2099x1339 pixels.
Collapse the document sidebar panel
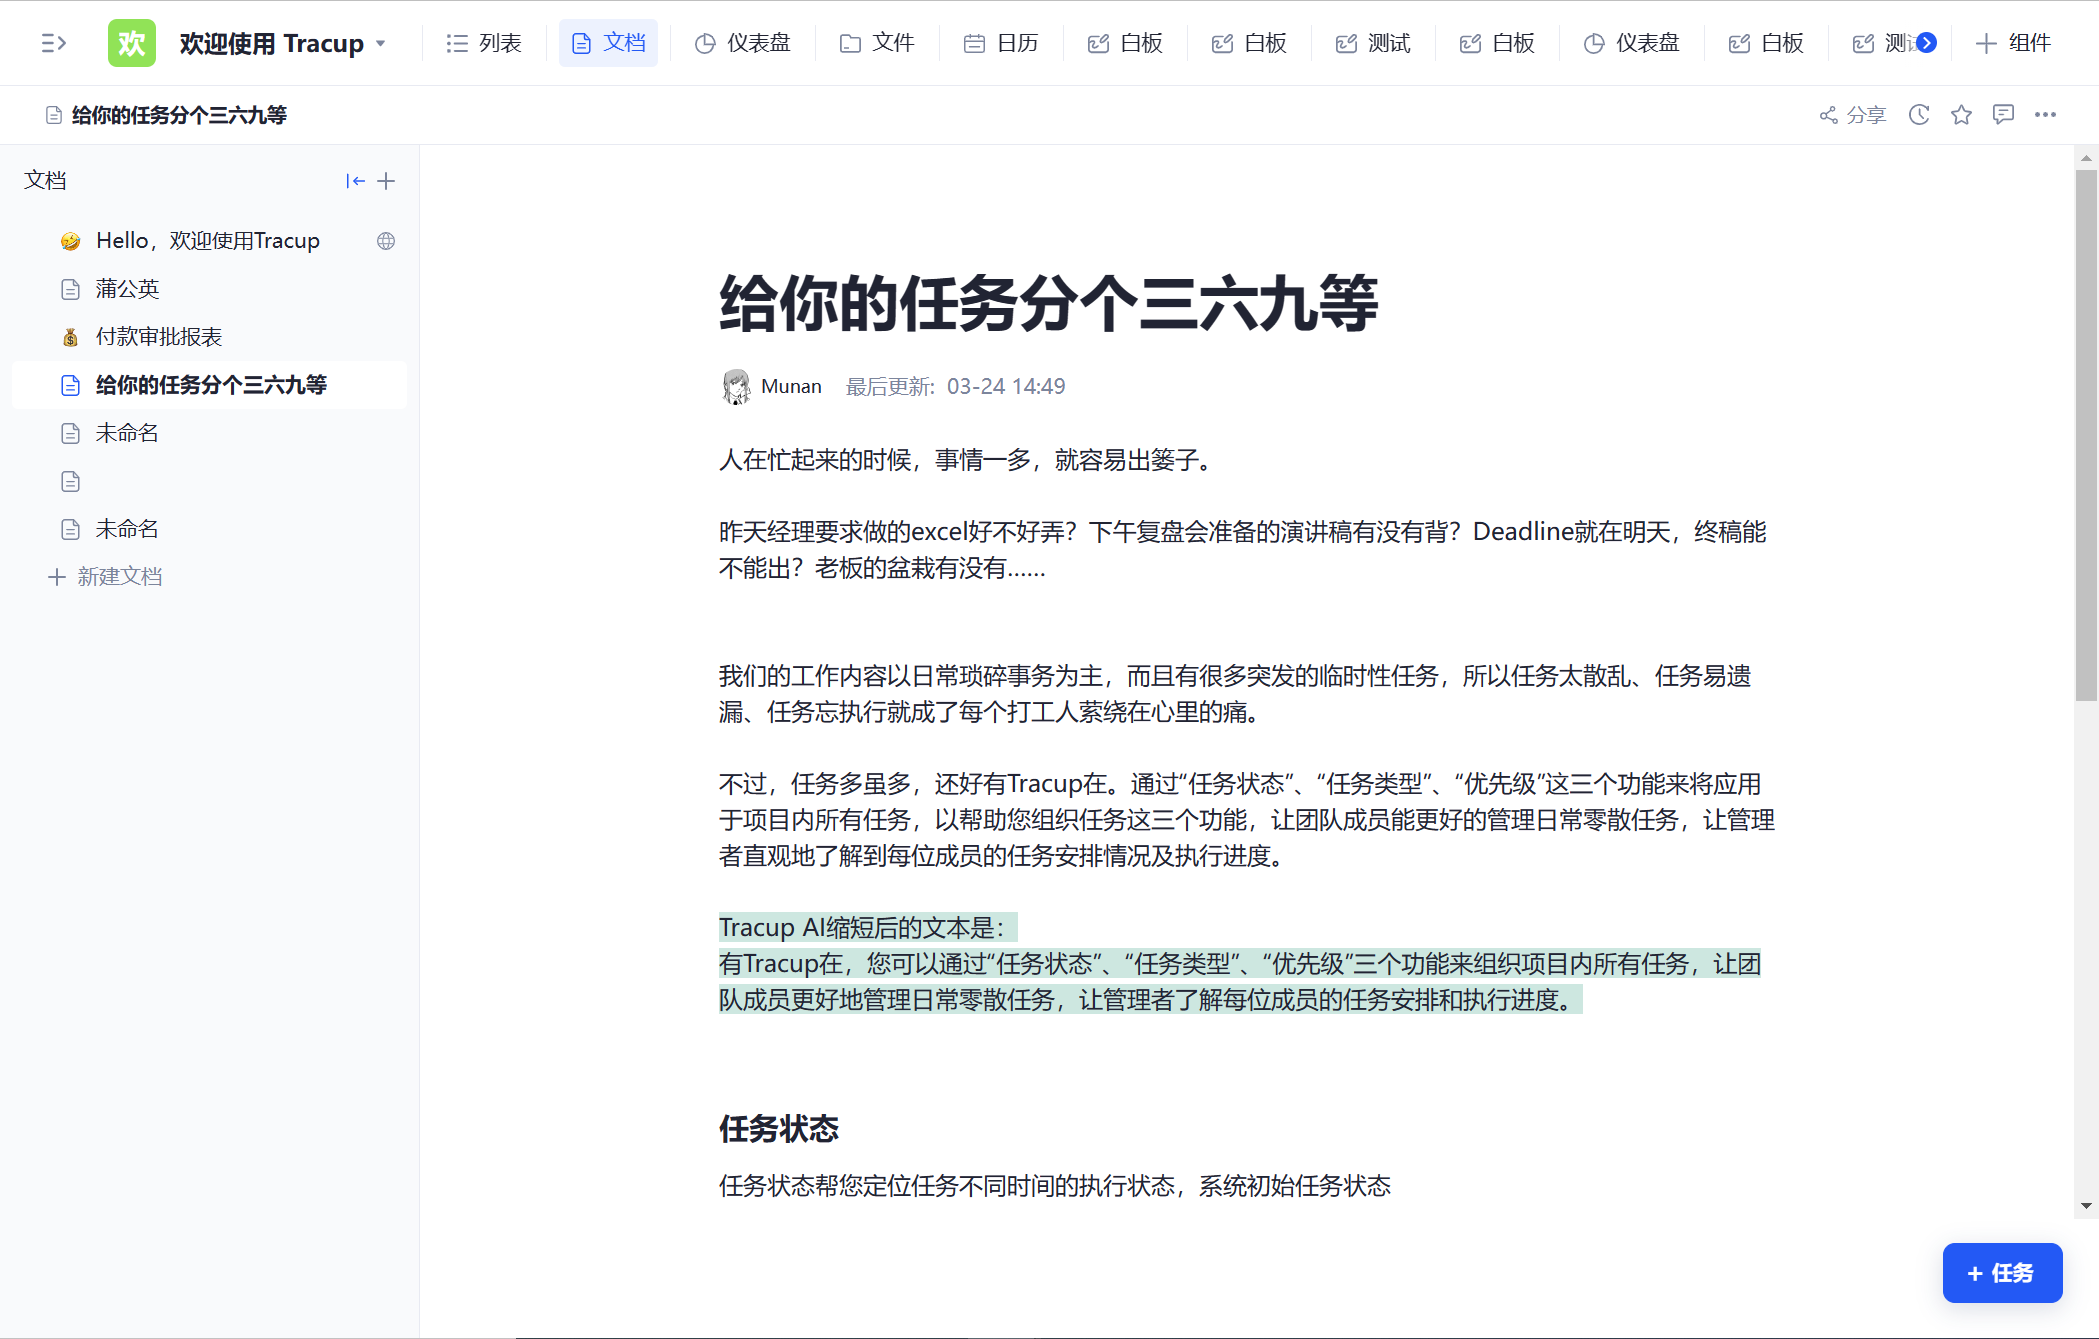355,181
